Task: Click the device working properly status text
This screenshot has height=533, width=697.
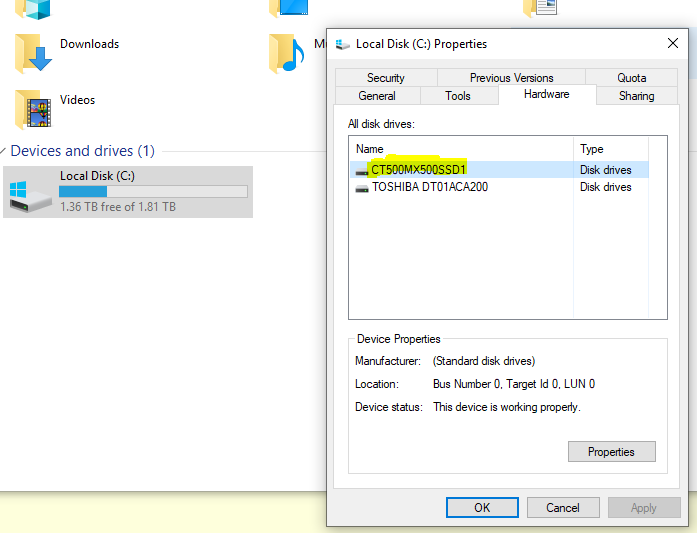Action: (x=507, y=407)
